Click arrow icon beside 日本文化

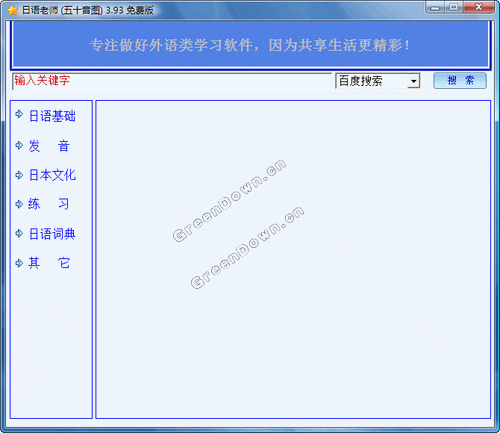pos(19,175)
